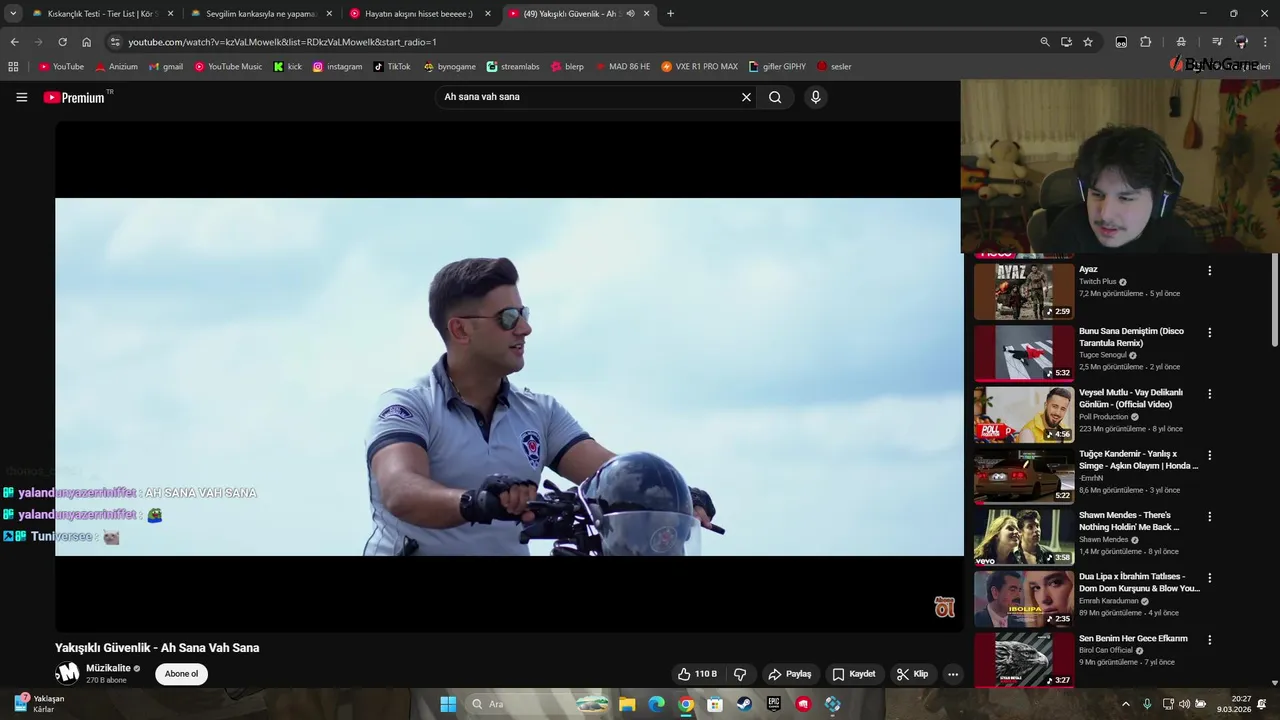
Task: Open more actions three-dot menu below video
Action: point(953,674)
